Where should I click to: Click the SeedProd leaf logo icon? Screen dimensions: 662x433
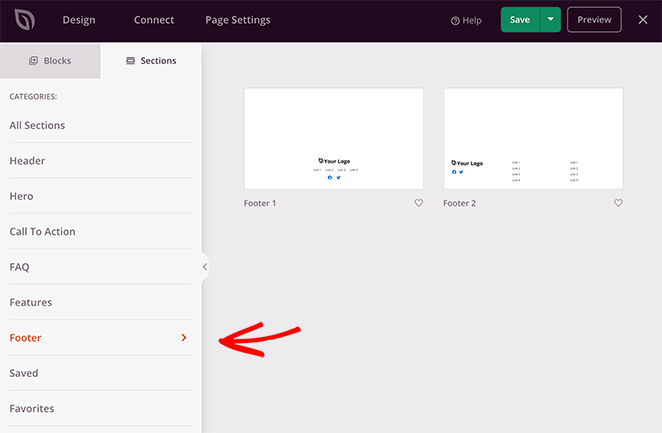click(x=21, y=20)
